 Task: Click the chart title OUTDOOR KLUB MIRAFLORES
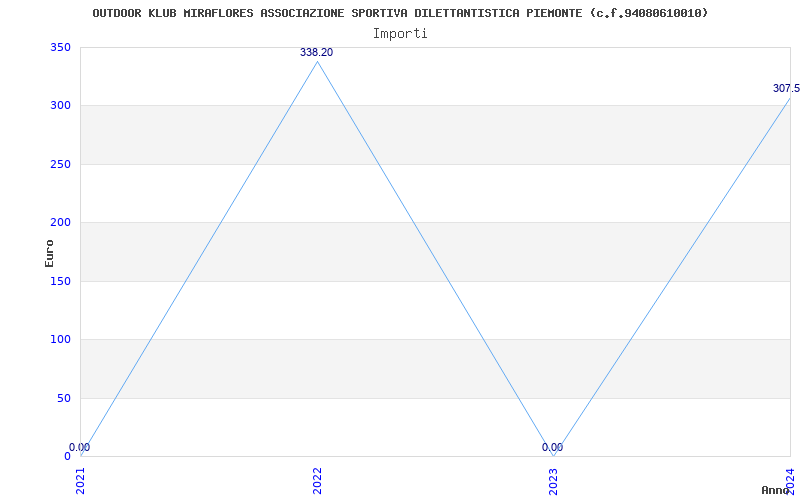tap(400, 13)
